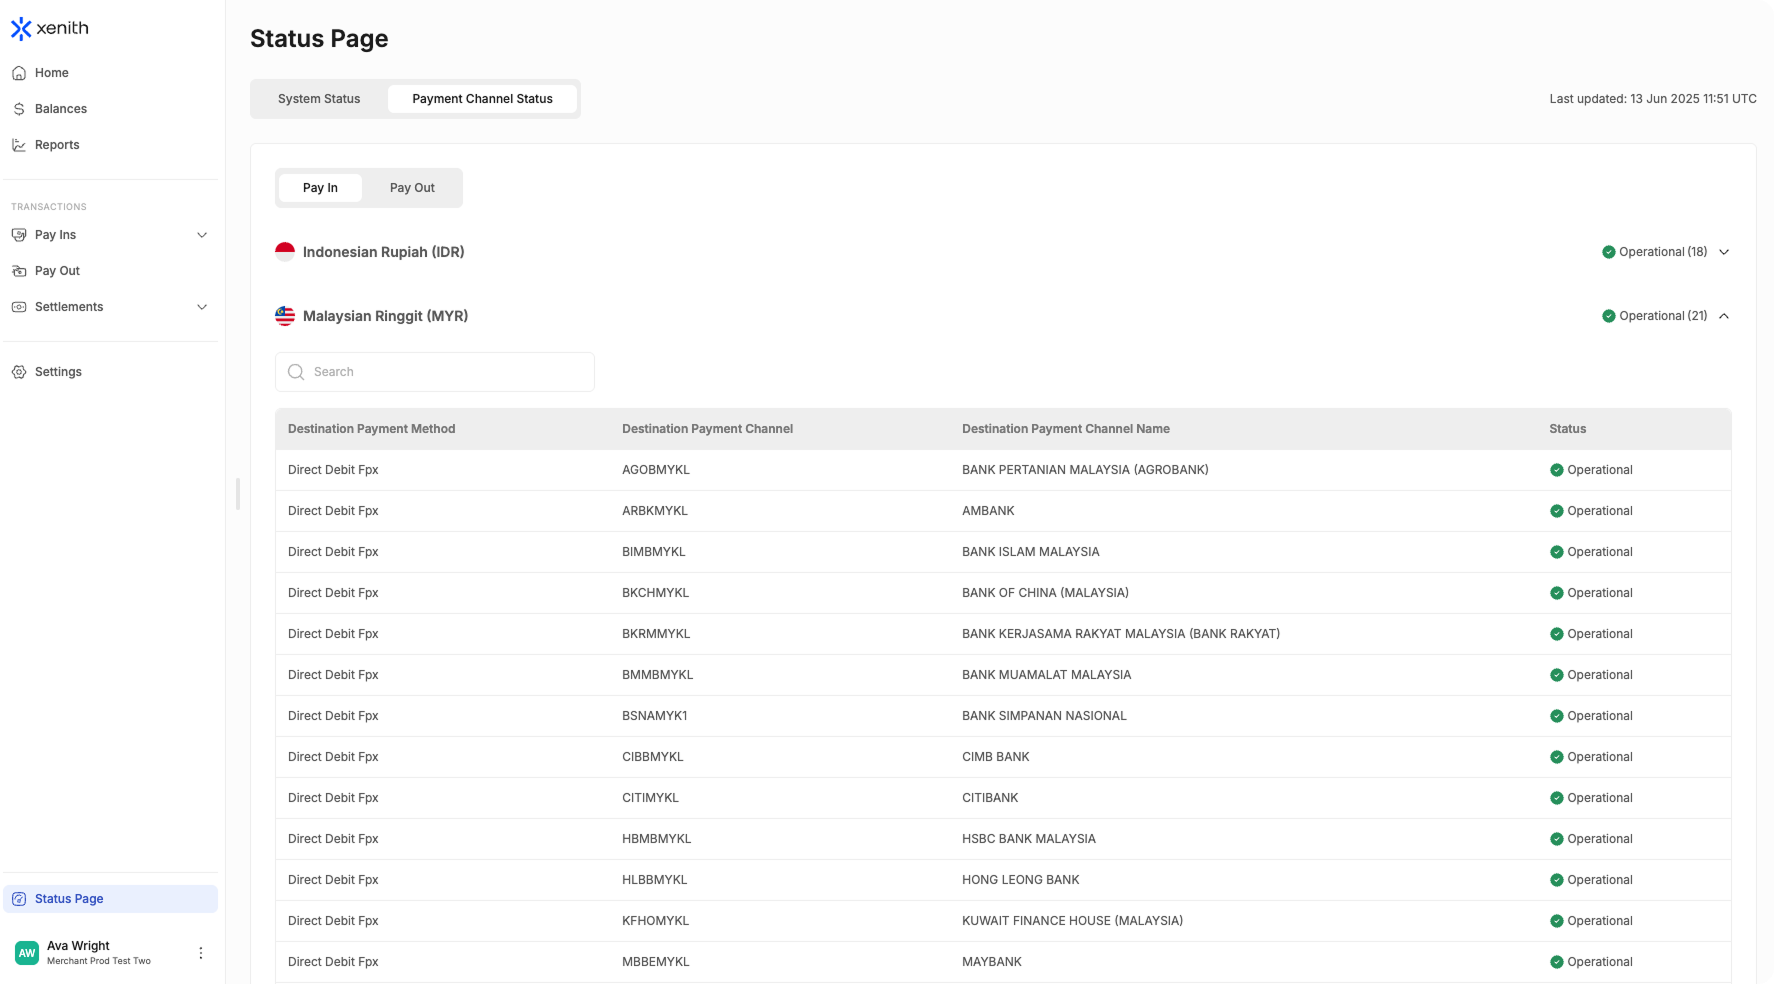Click the Indonesian flag icon
This screenshot has width=1774, height=984.
pyautogui.click(x=285, y=252)
